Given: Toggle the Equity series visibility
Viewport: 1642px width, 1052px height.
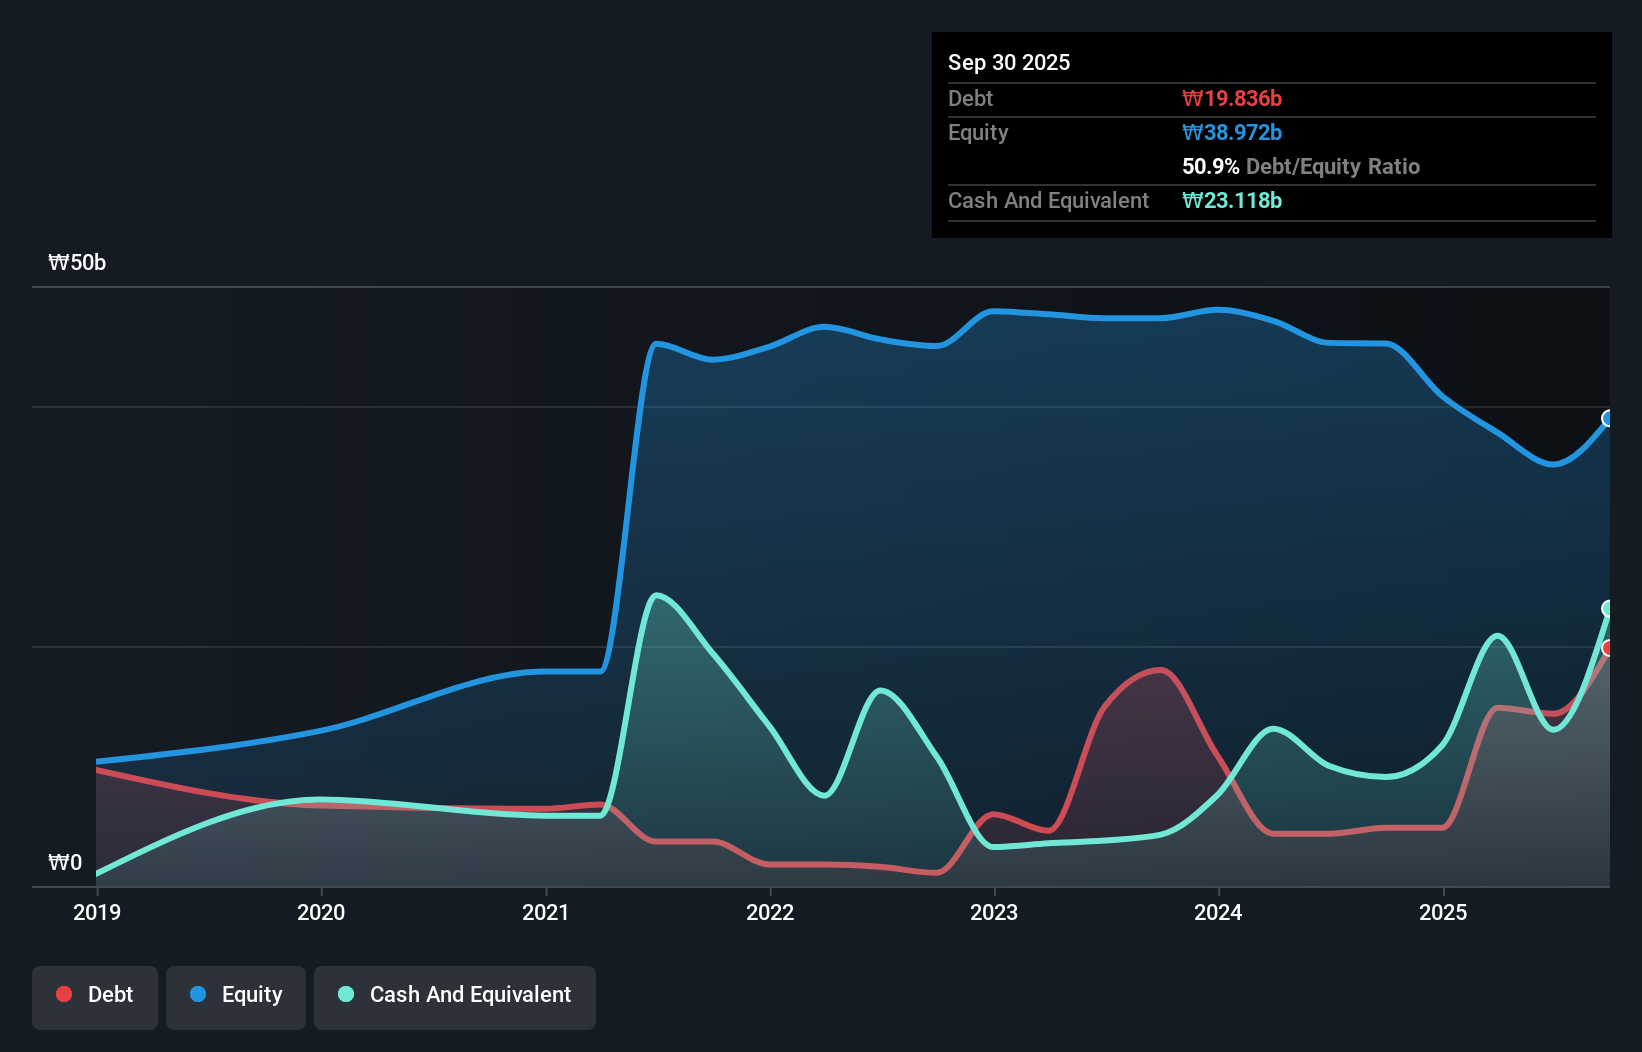Looking at the screenshot, I should [x=235, y=994].
